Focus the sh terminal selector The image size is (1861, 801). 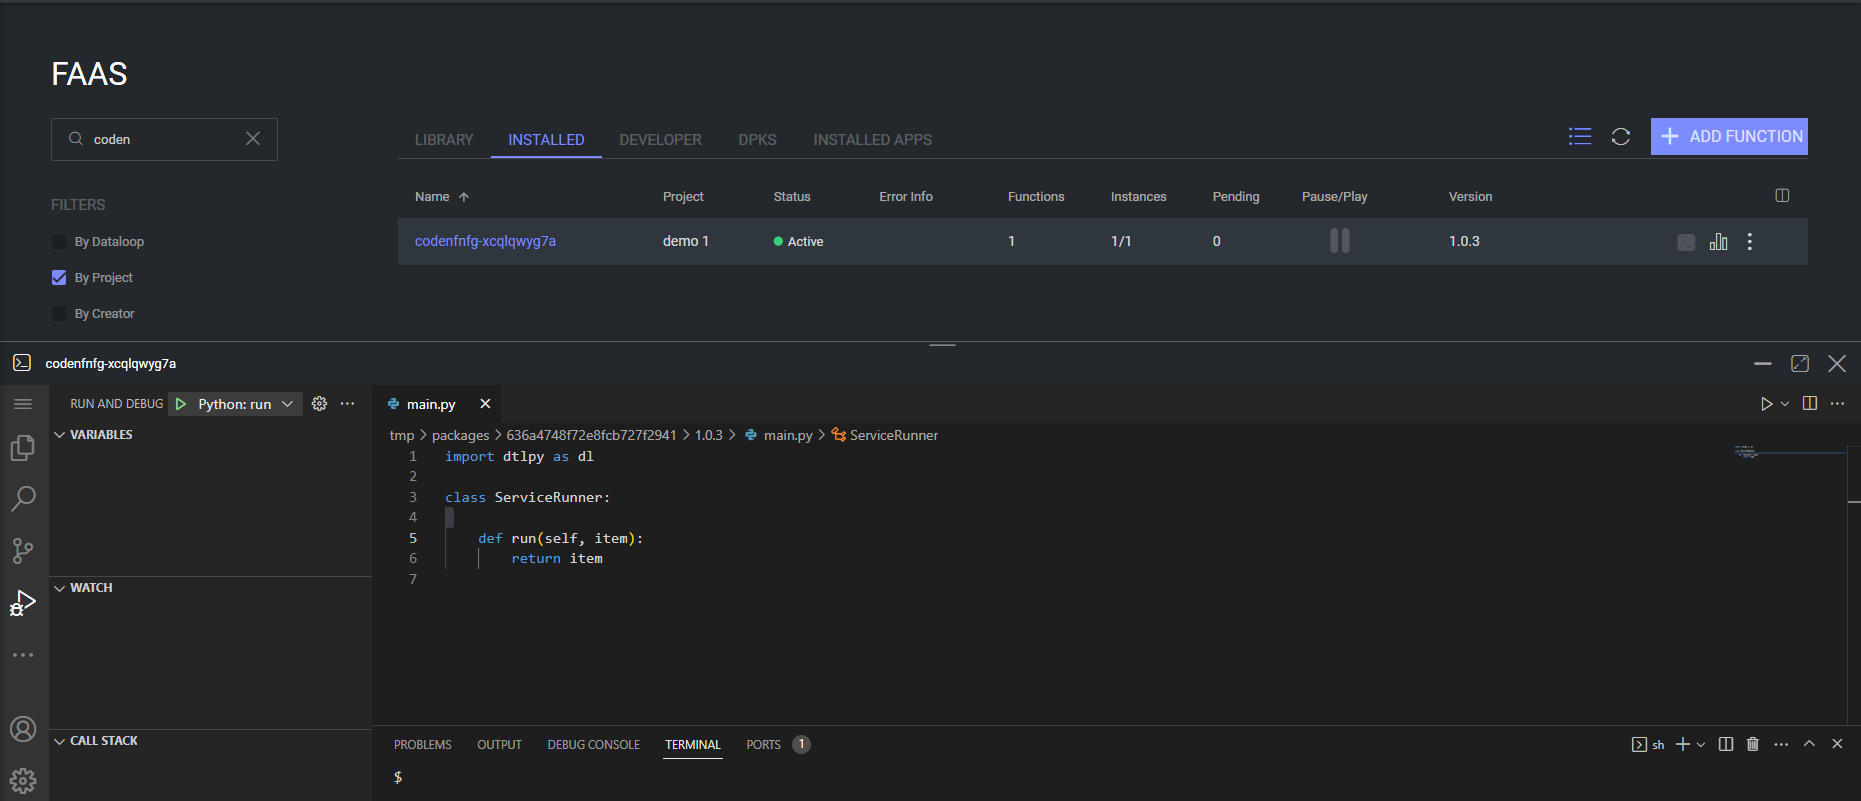point(1648,744)
